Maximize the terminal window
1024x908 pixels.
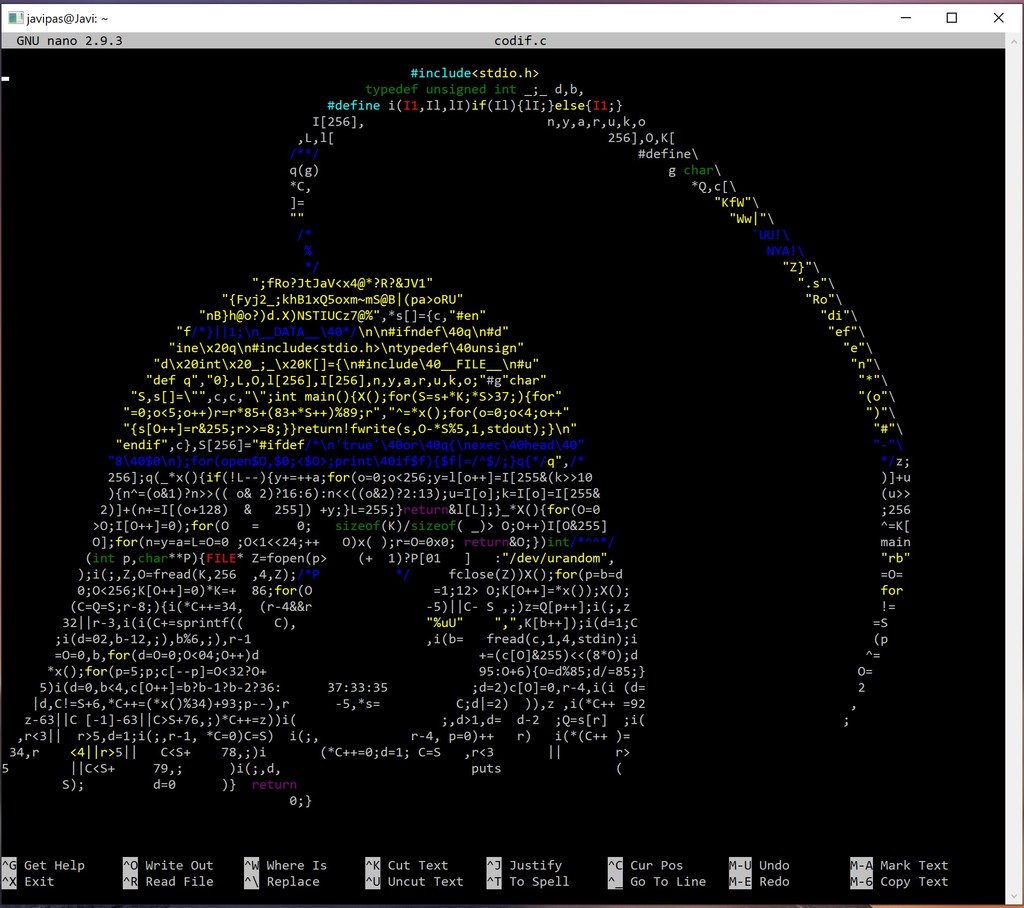pos(952,17)
